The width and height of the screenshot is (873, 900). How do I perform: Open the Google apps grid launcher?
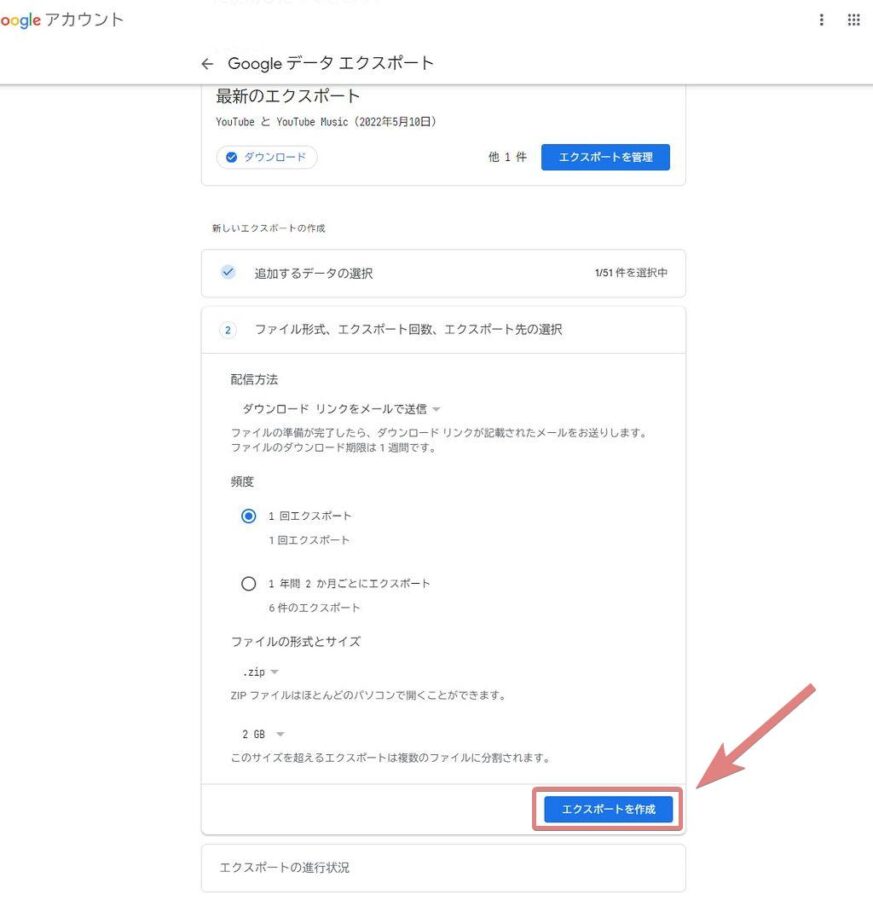[x=853, y=20]
